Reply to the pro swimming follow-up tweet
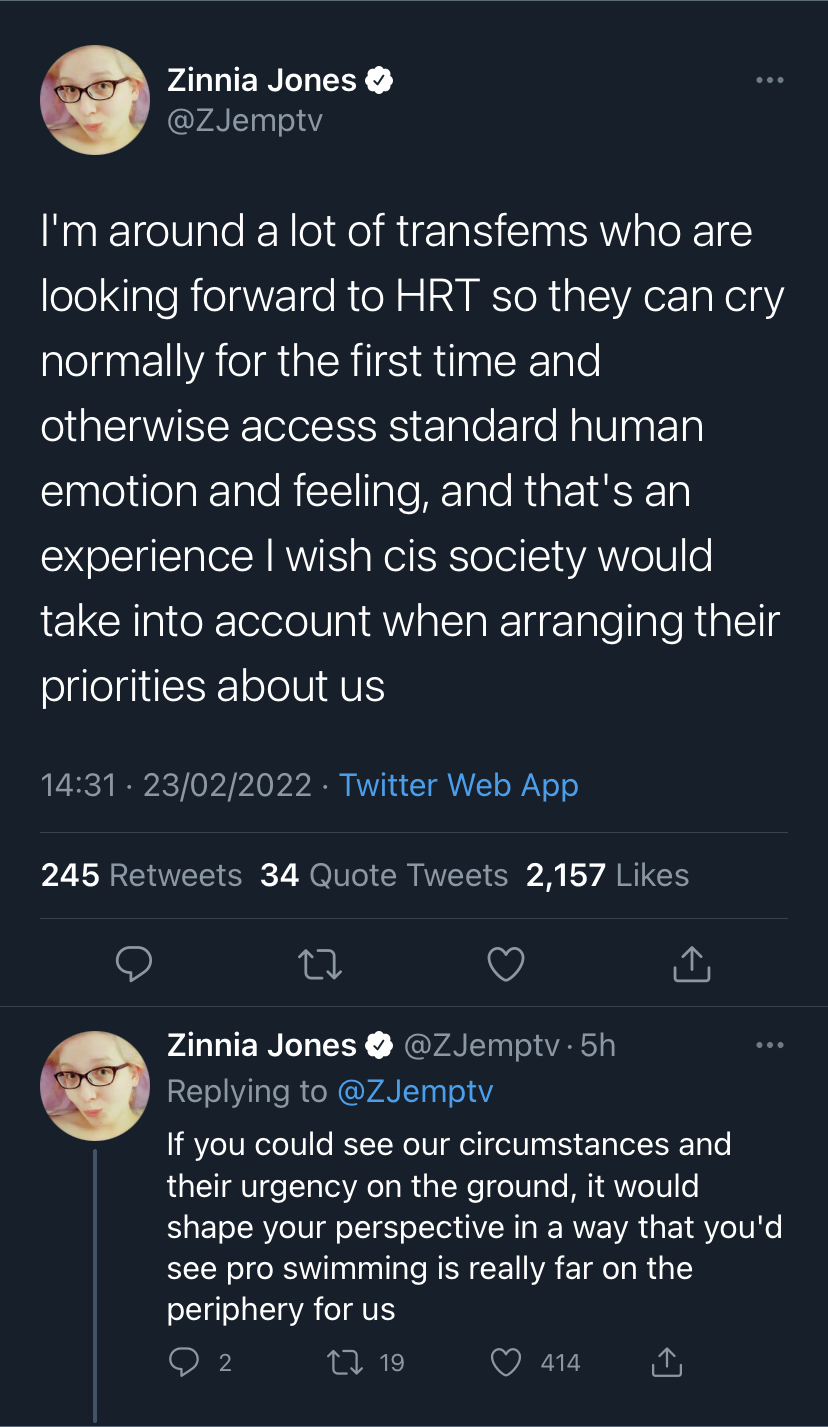This screenshot has width=828, height=1427. pos(184,1362)
